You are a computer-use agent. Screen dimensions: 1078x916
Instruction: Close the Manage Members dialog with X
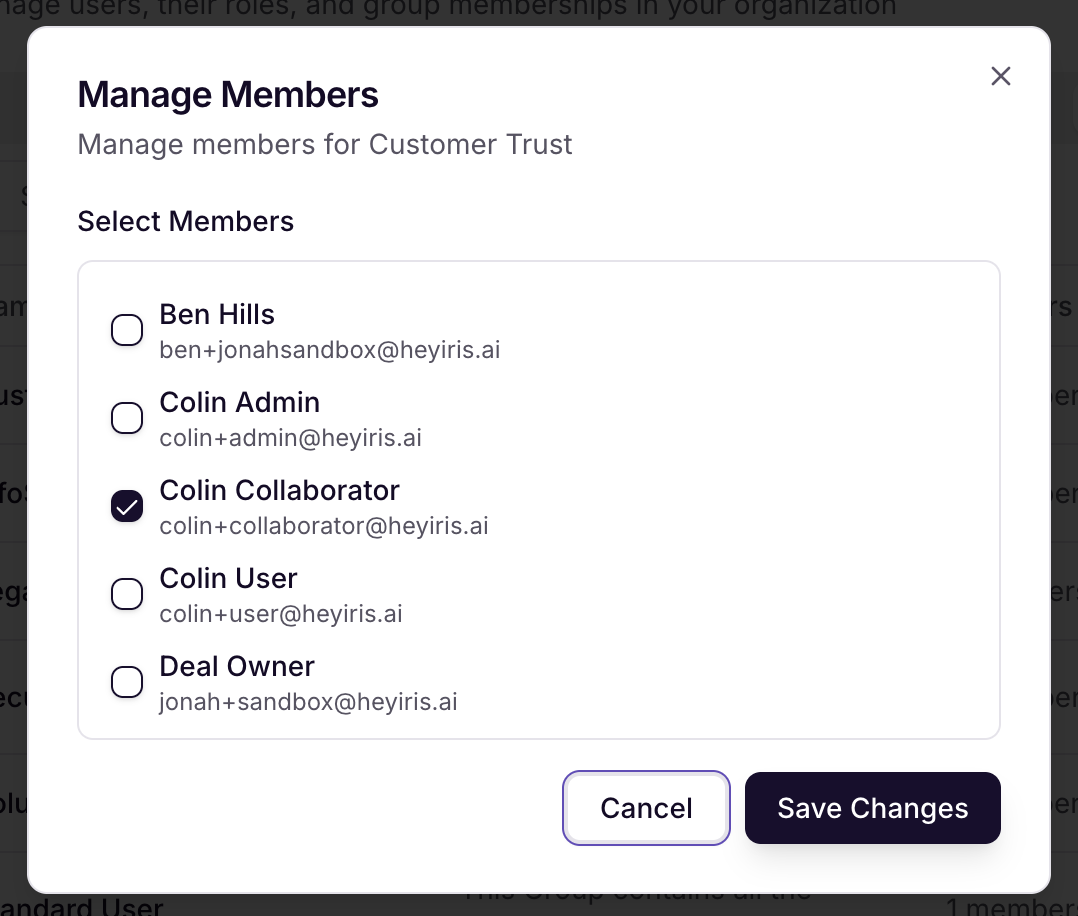(x=1000, y=76)
